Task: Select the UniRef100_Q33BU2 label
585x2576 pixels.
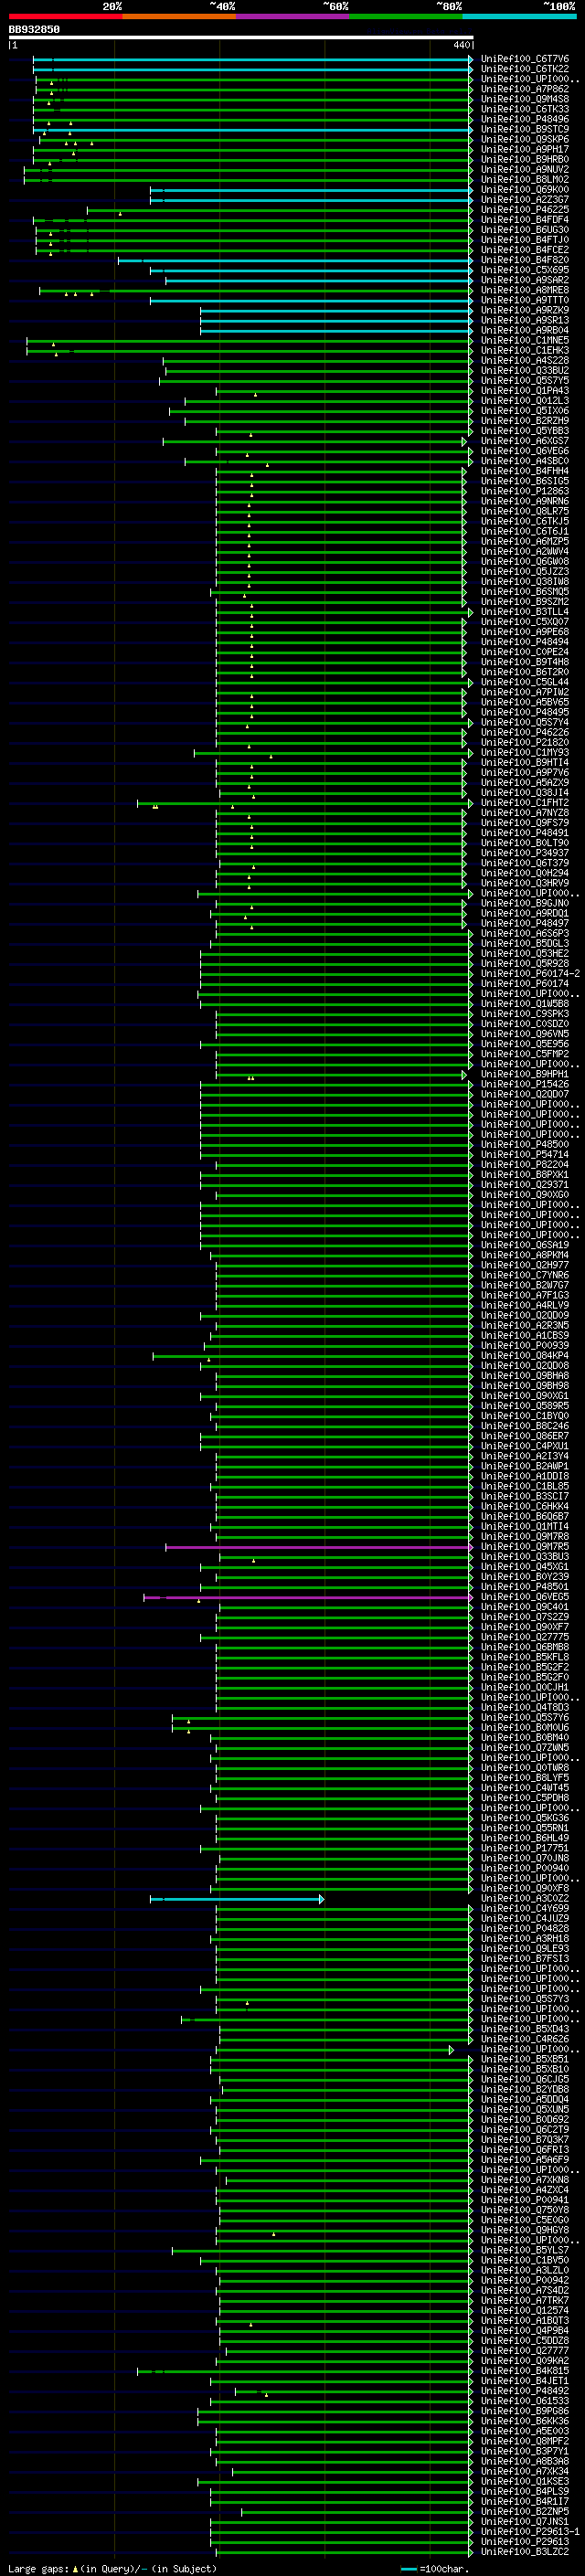Action: 524,371
